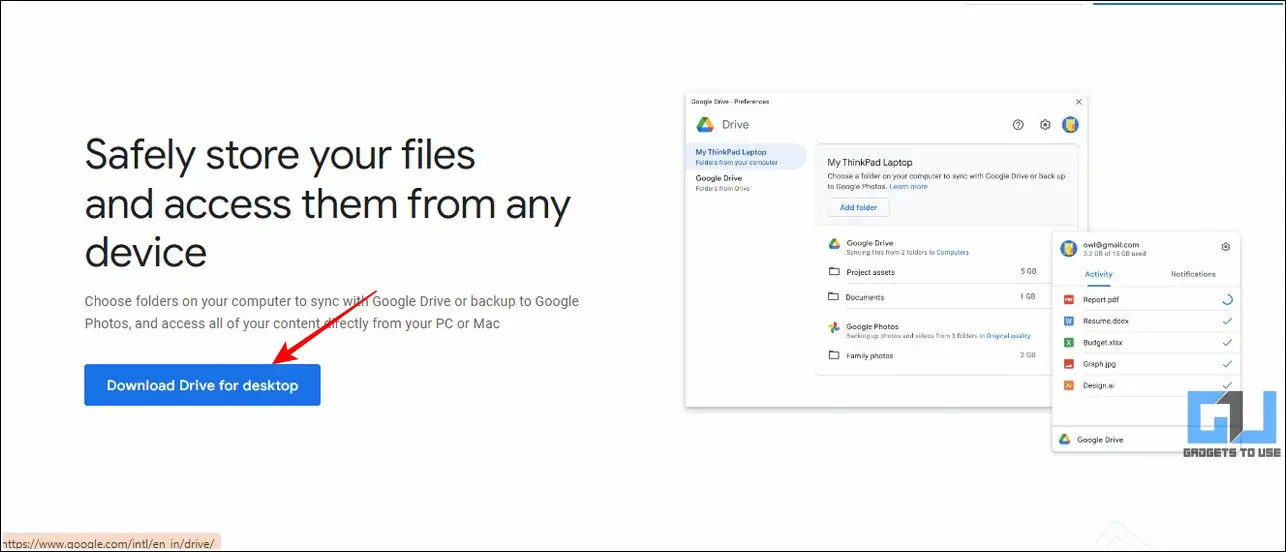1286x552 pixels.
Task: Open the Original quality link
Action: [x=1009, y=336]
